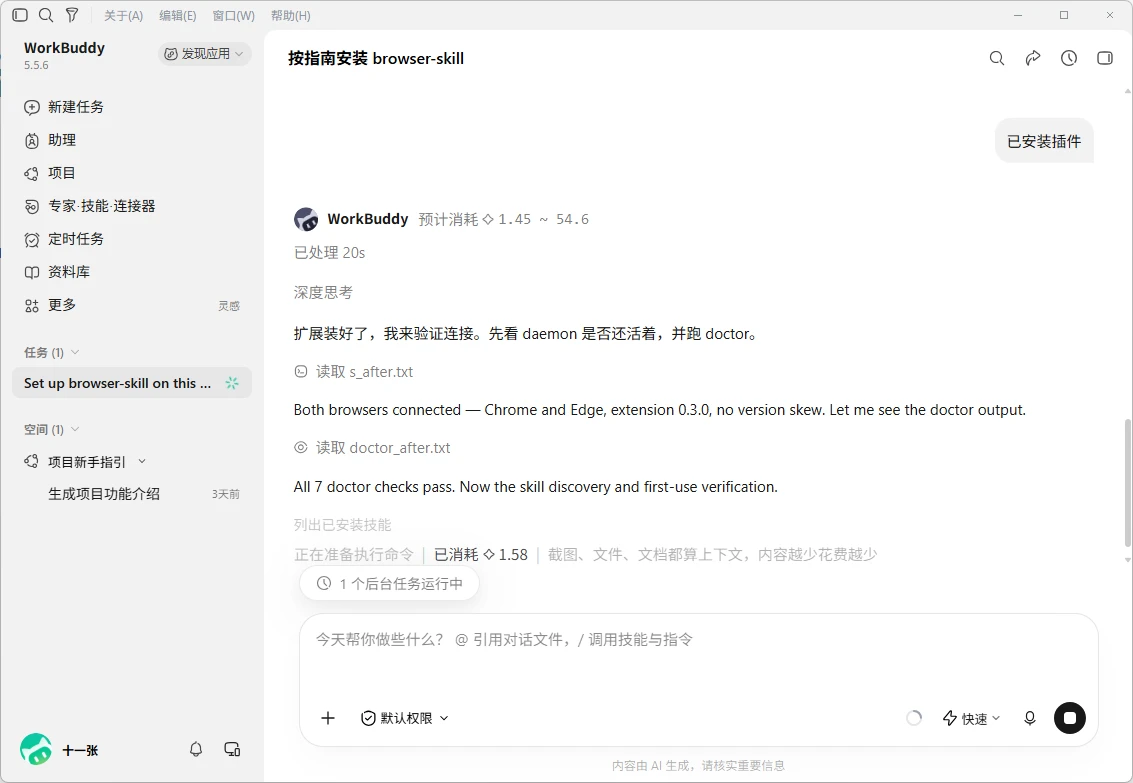The height and width of the screenshot is (783, 1133).
Task: Open conversation history clock icon
Action: [1069, 59]
